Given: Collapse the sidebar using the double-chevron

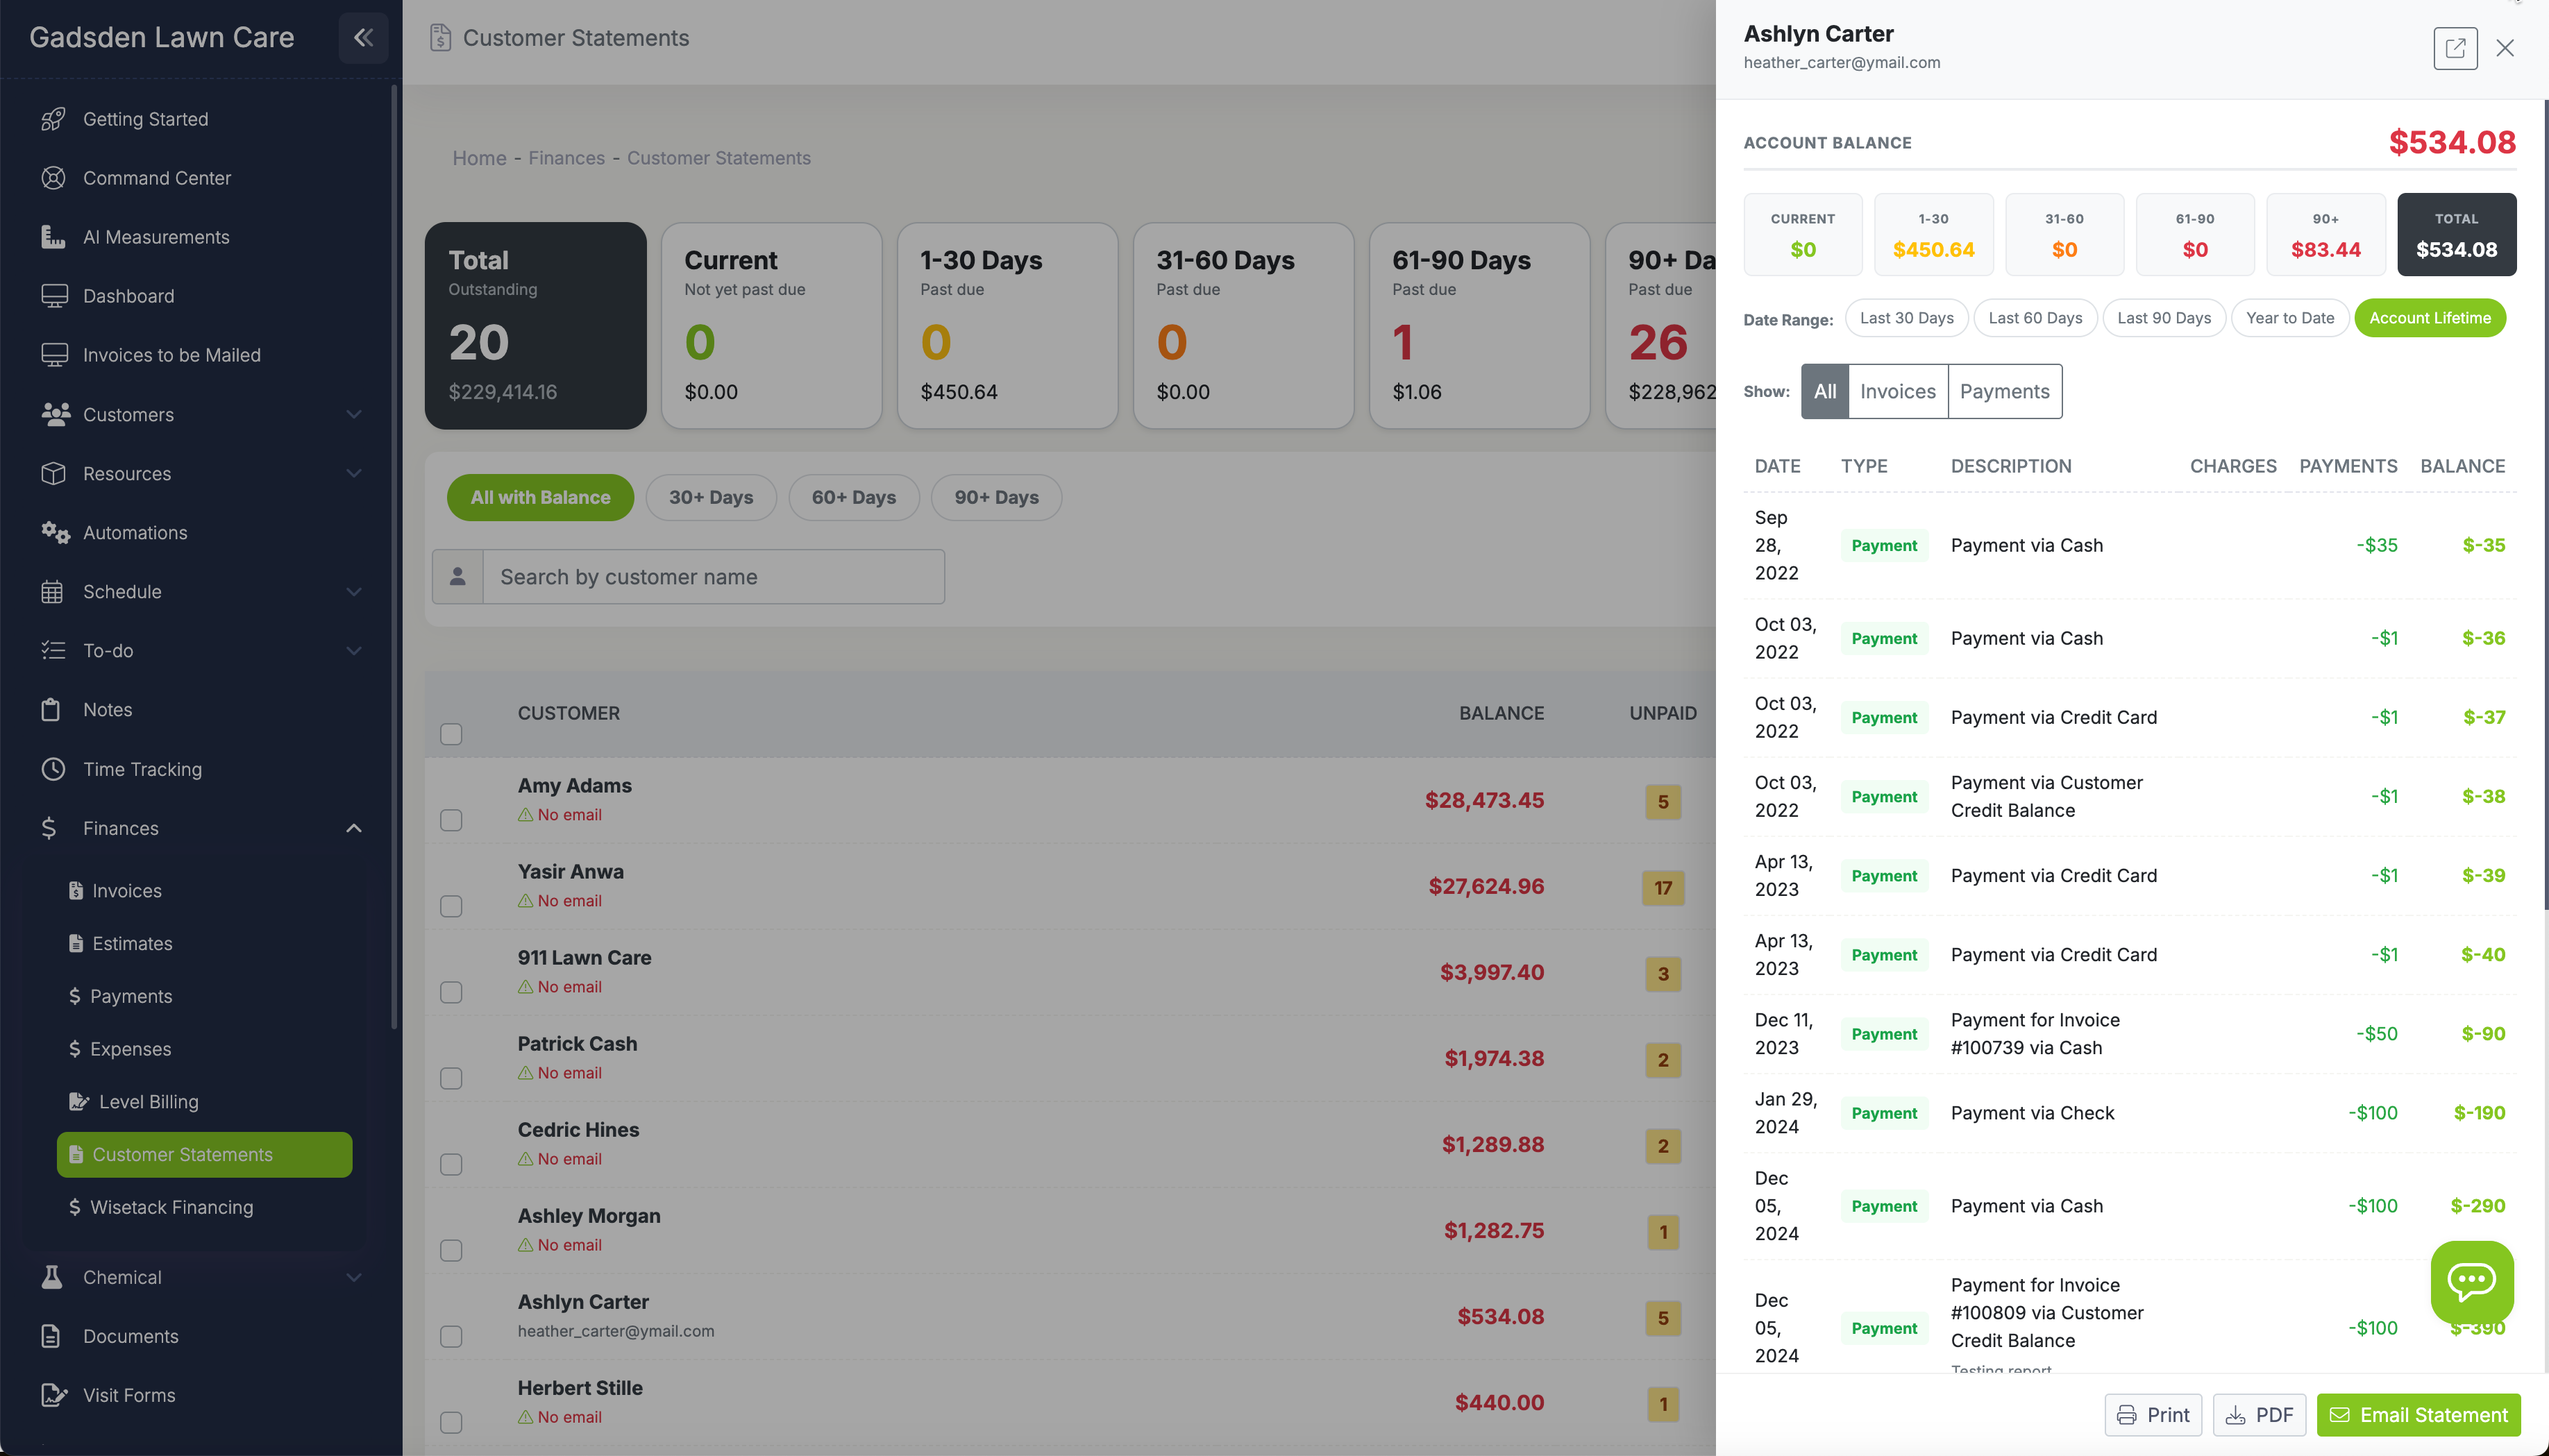Looking at the screenshot, I should pyautogui.click(x=362, y=38).
